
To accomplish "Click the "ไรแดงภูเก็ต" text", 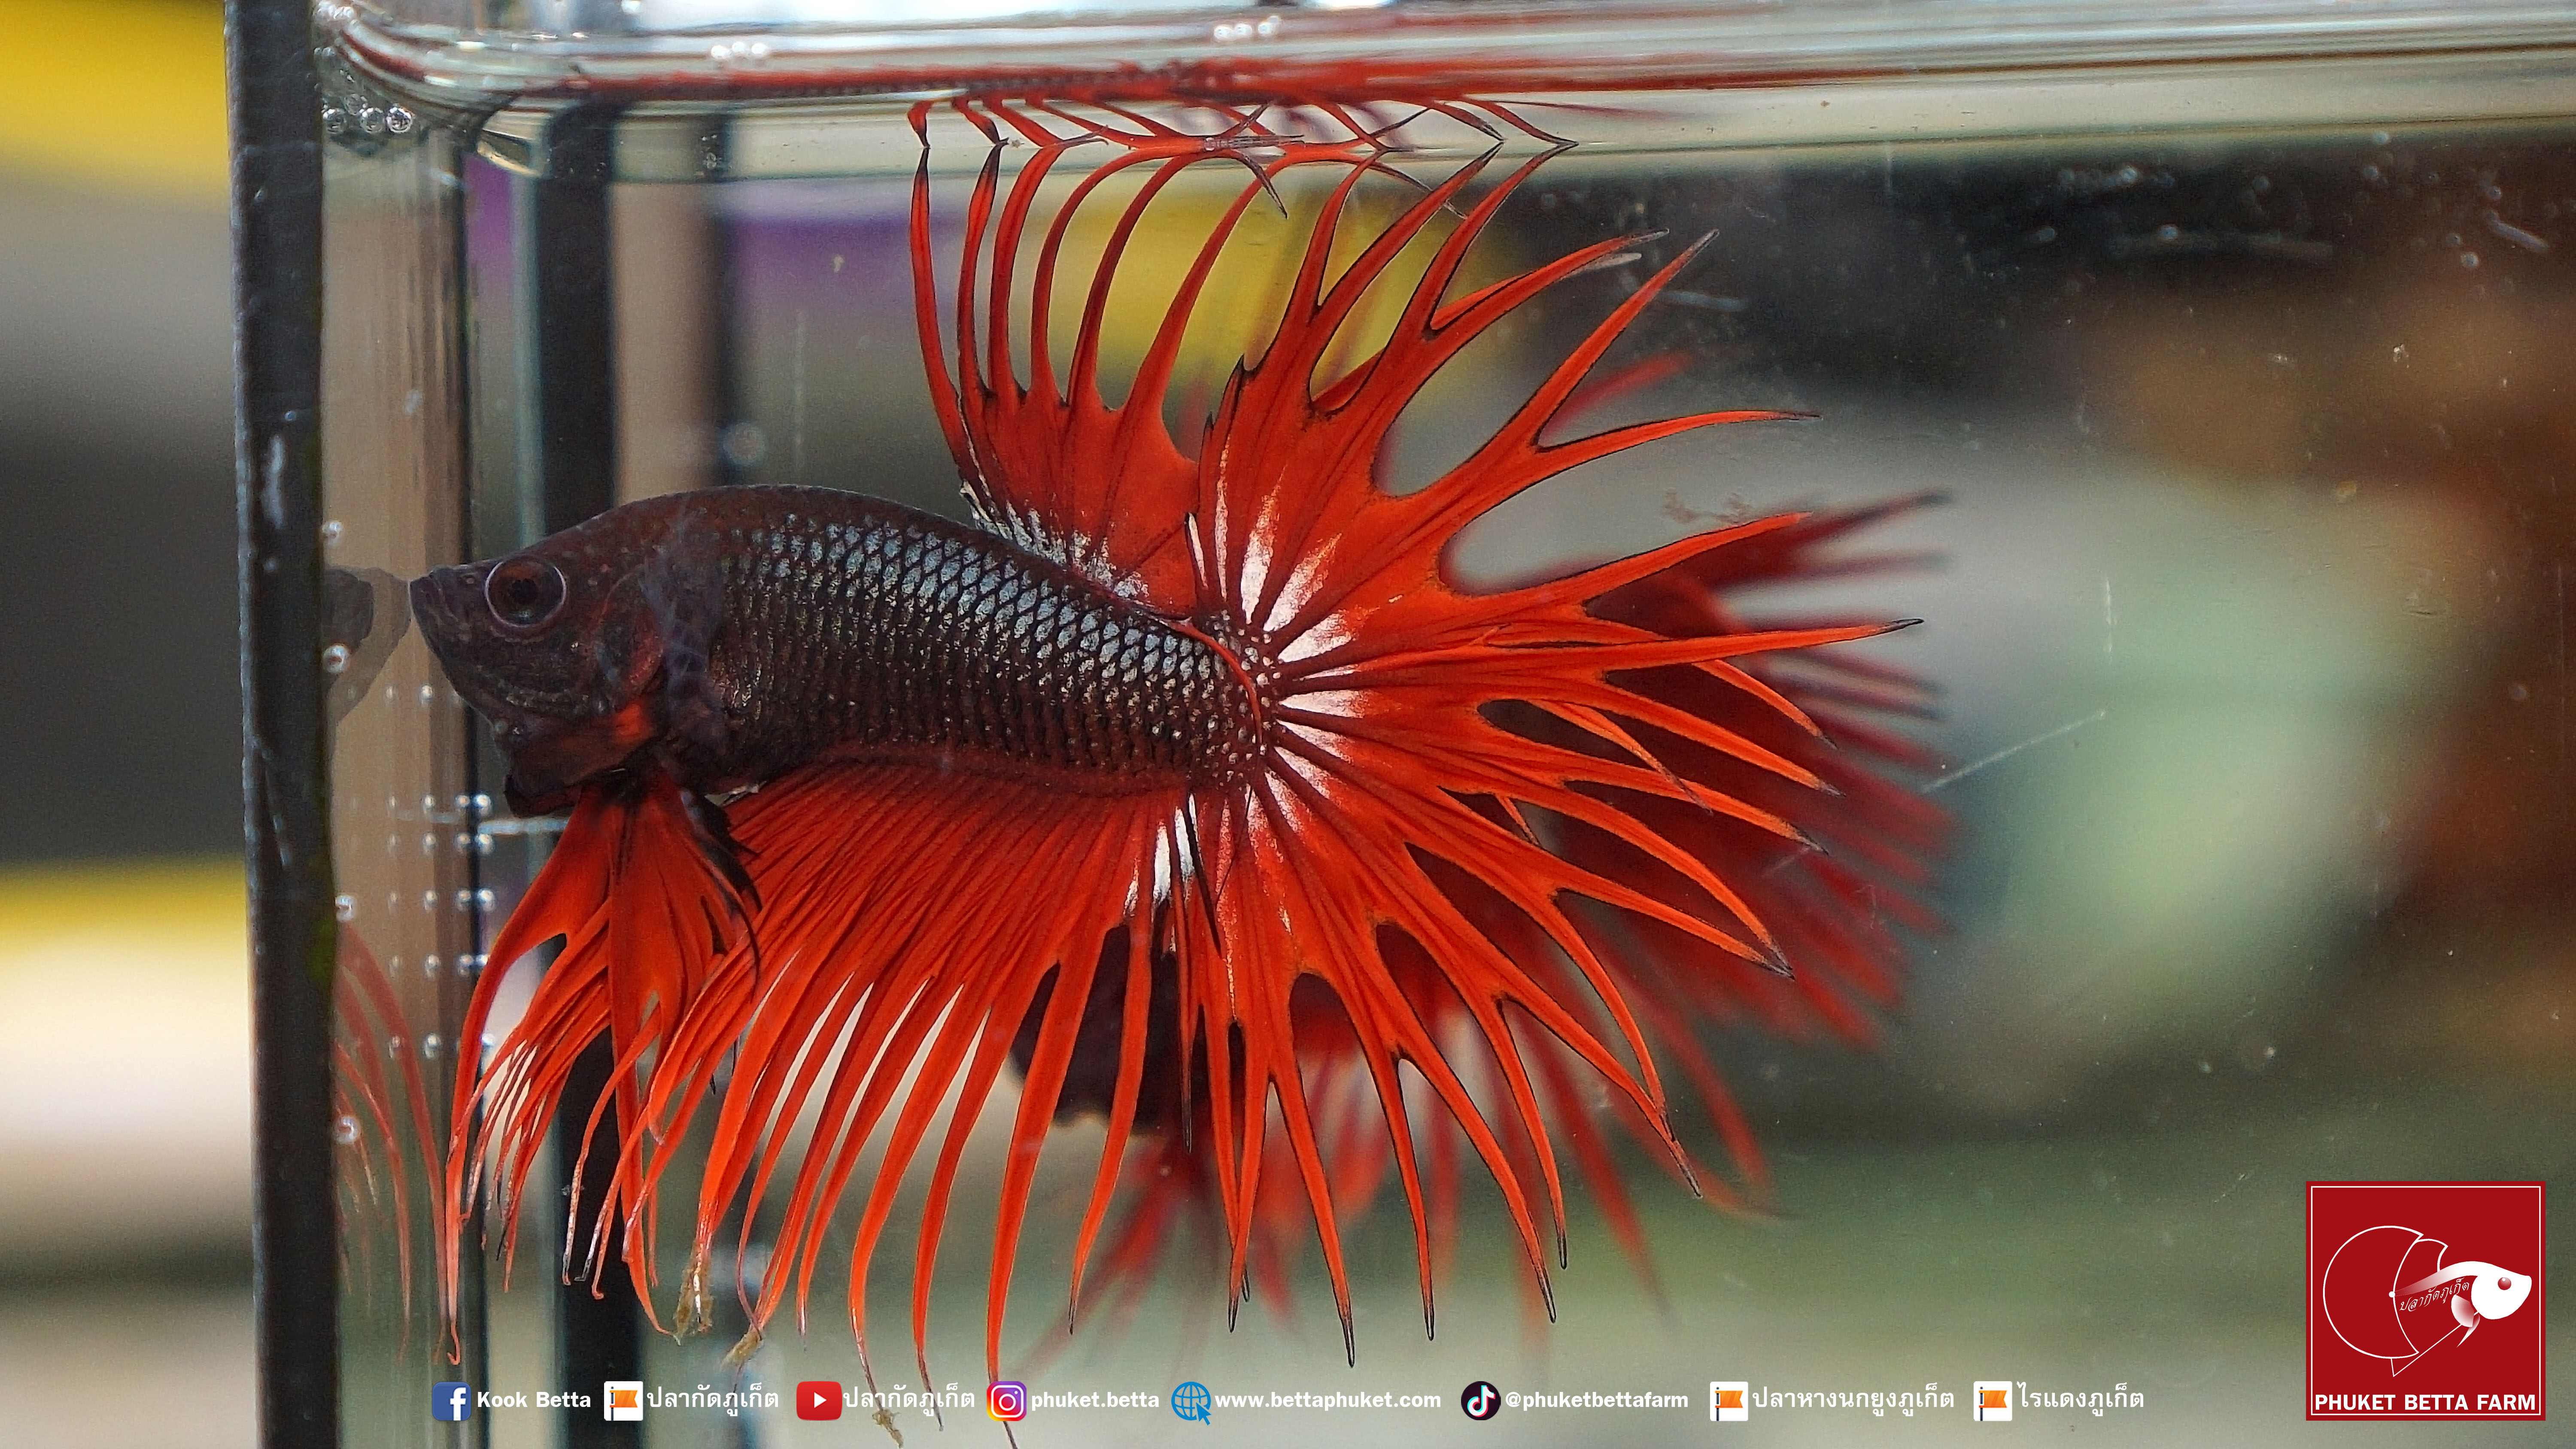I will [x=2080, y=1399].
